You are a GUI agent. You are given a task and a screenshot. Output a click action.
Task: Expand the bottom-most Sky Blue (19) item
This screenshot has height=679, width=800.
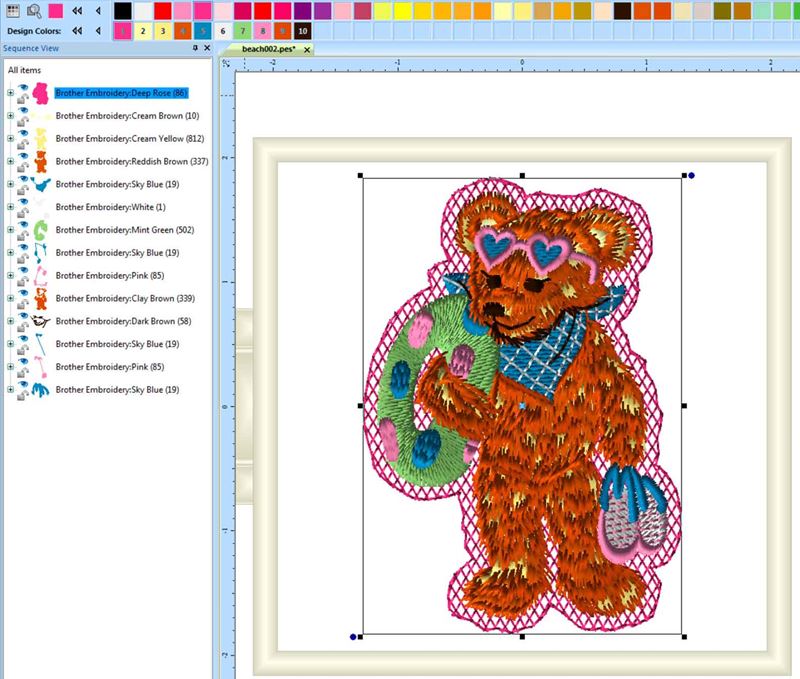click(10, 390)
